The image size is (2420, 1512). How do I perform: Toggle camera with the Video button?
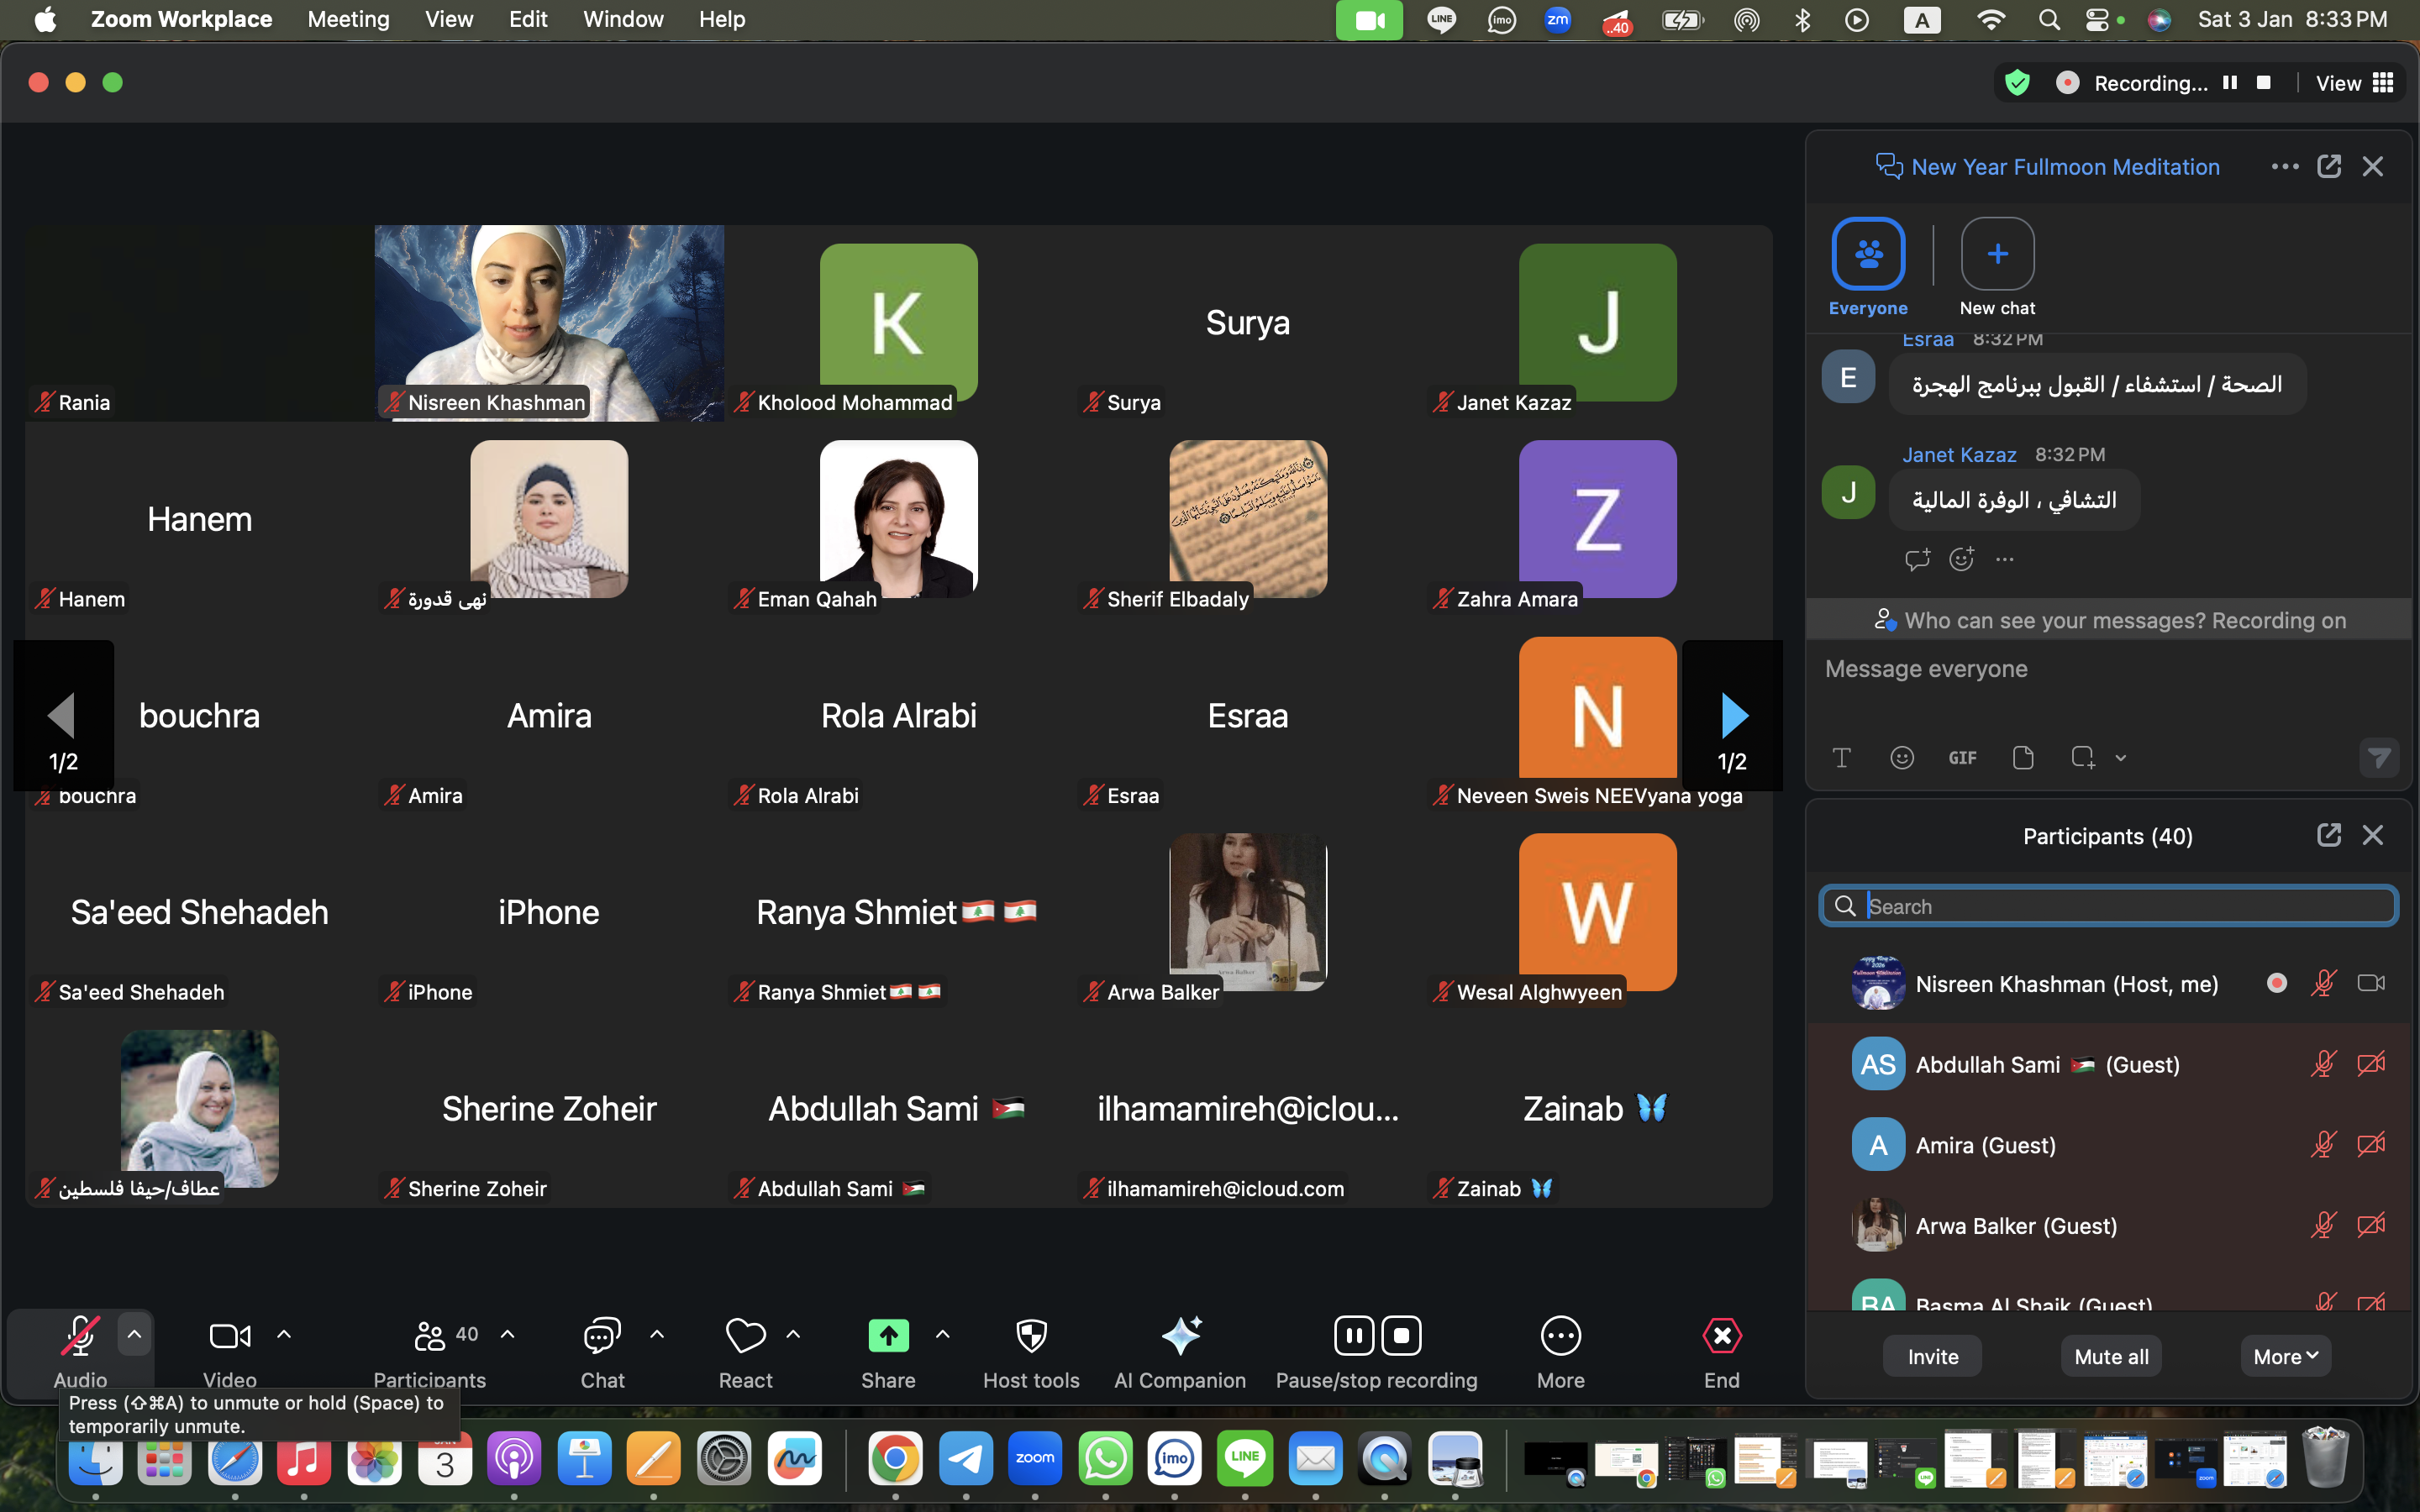pos(230,1336)
